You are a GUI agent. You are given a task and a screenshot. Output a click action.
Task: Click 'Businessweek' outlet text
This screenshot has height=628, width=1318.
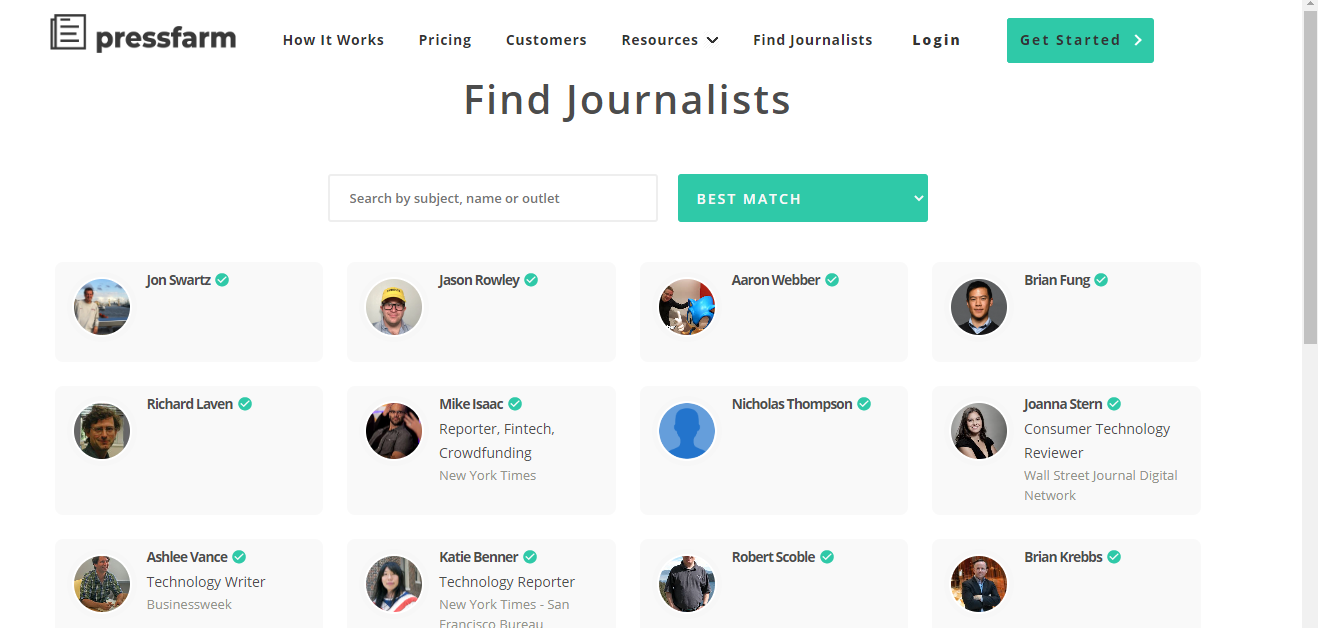pos(189,604)
